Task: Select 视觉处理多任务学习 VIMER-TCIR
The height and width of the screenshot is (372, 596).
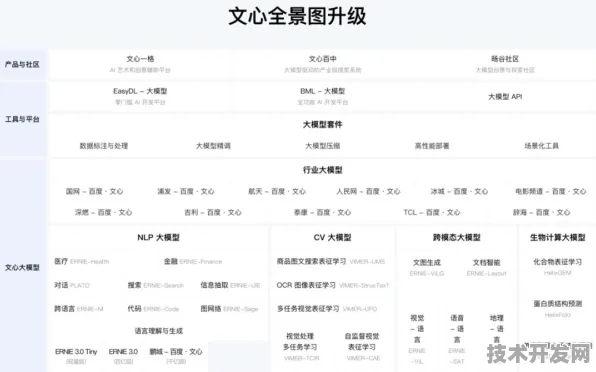Action: coord(300,347)
